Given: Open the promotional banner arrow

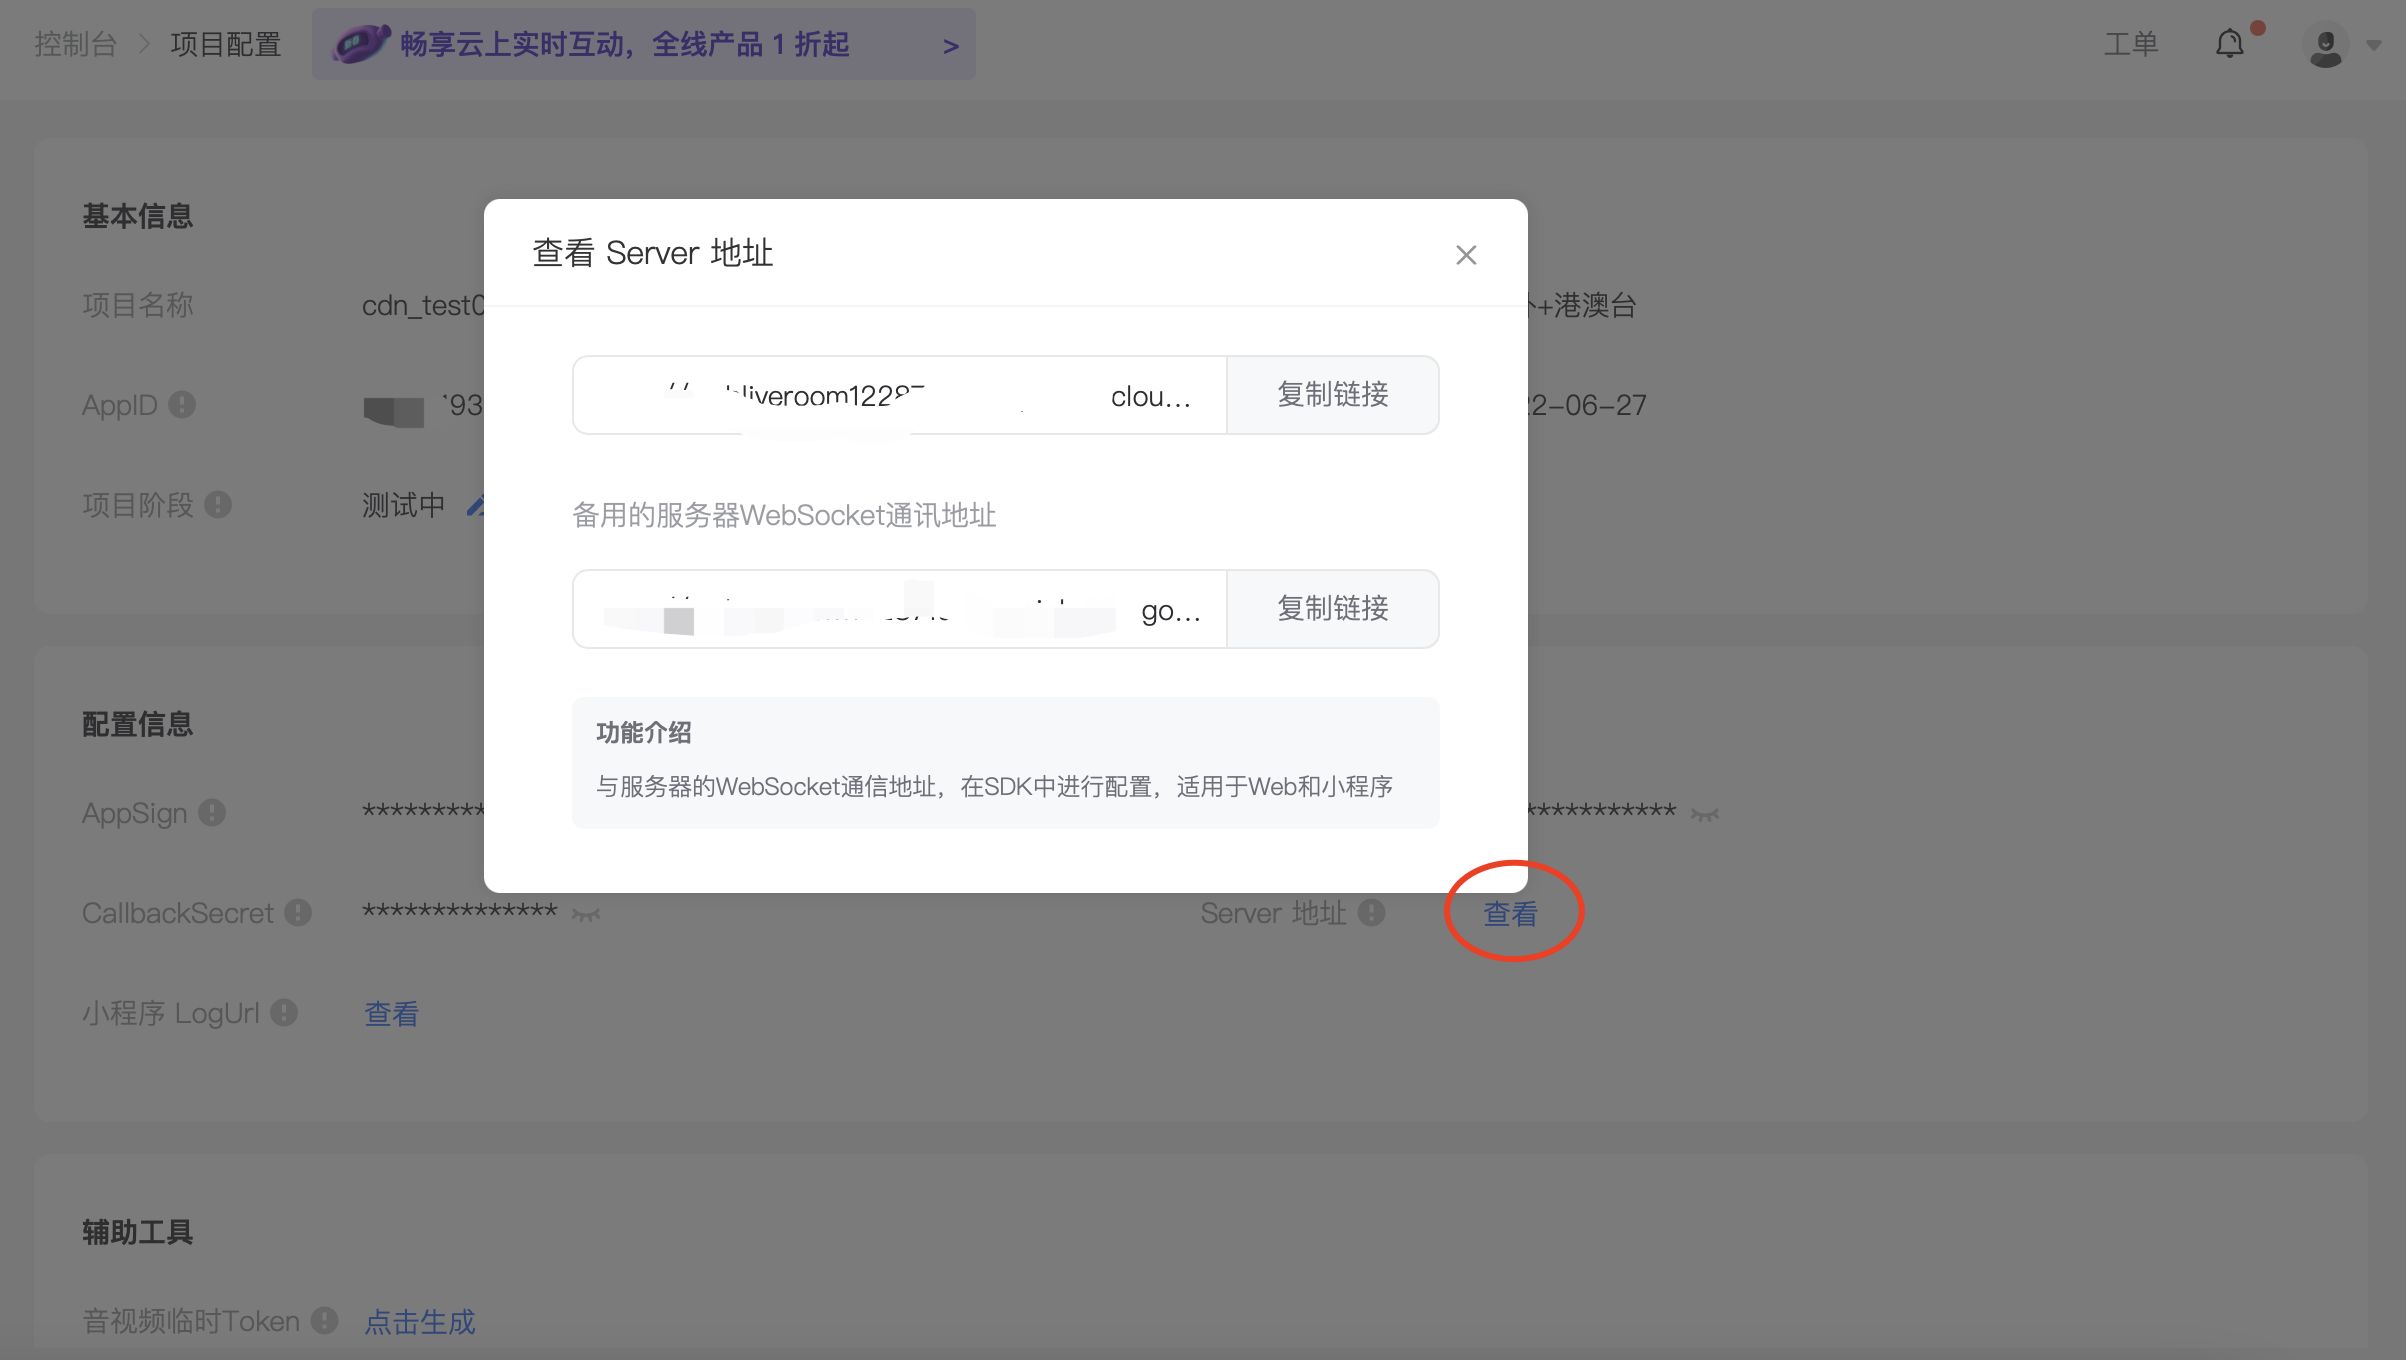Looking at the screenshot, I should point(950,46).
